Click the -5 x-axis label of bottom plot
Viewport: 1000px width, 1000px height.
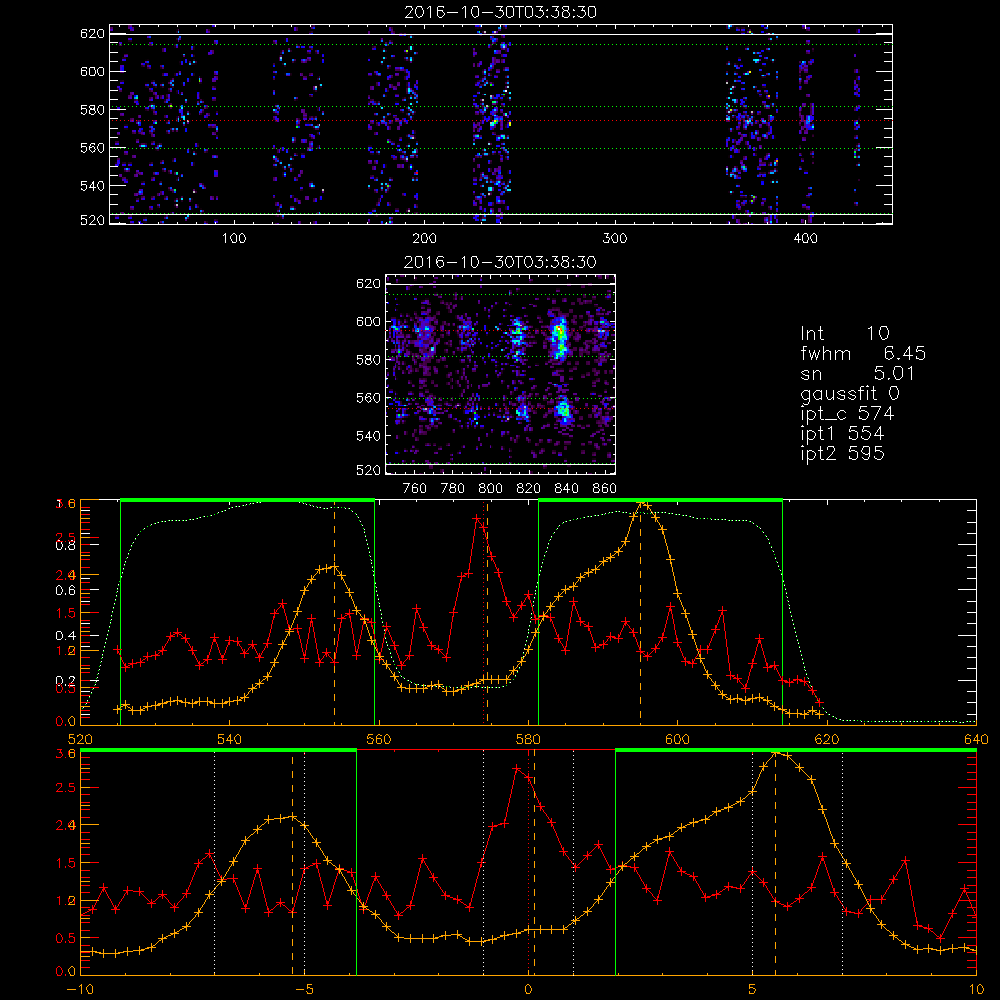(304, 989)
